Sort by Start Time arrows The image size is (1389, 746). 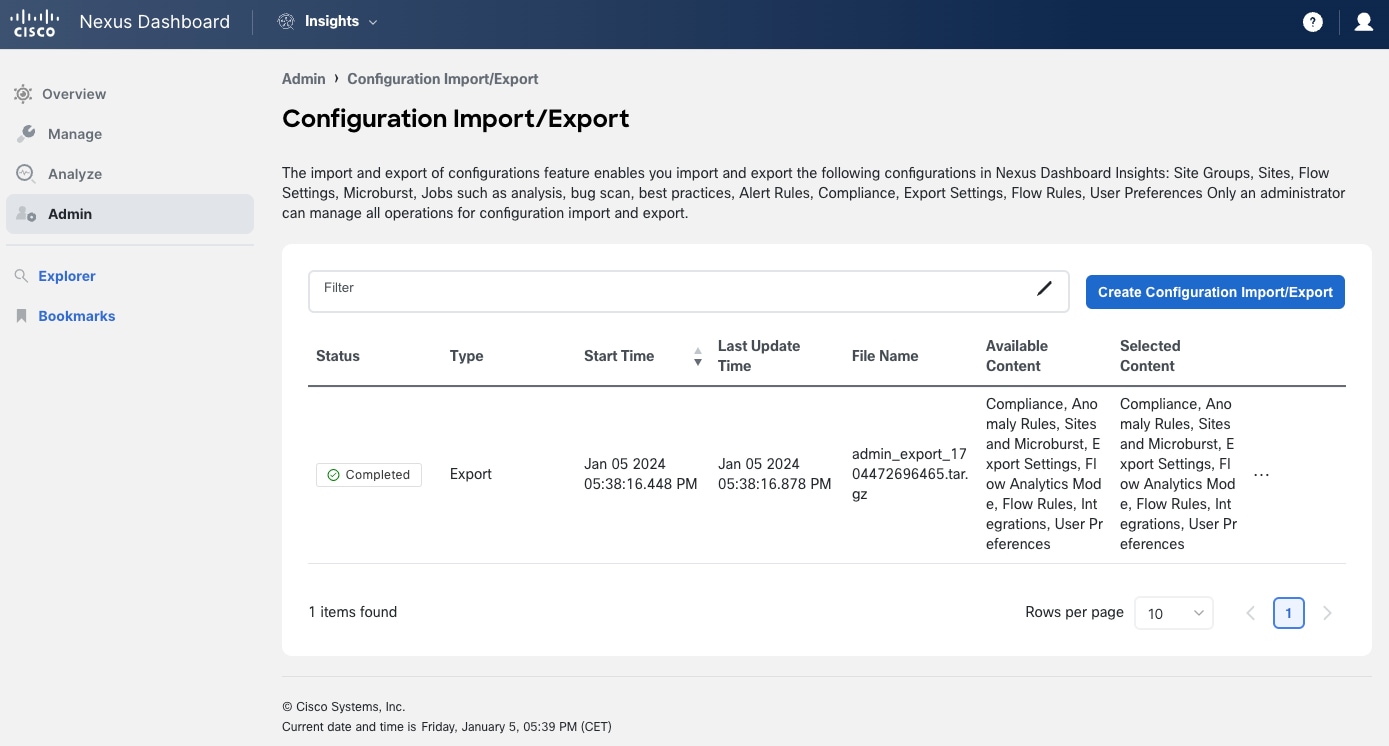pyautogui.click(x=698, y=356)
